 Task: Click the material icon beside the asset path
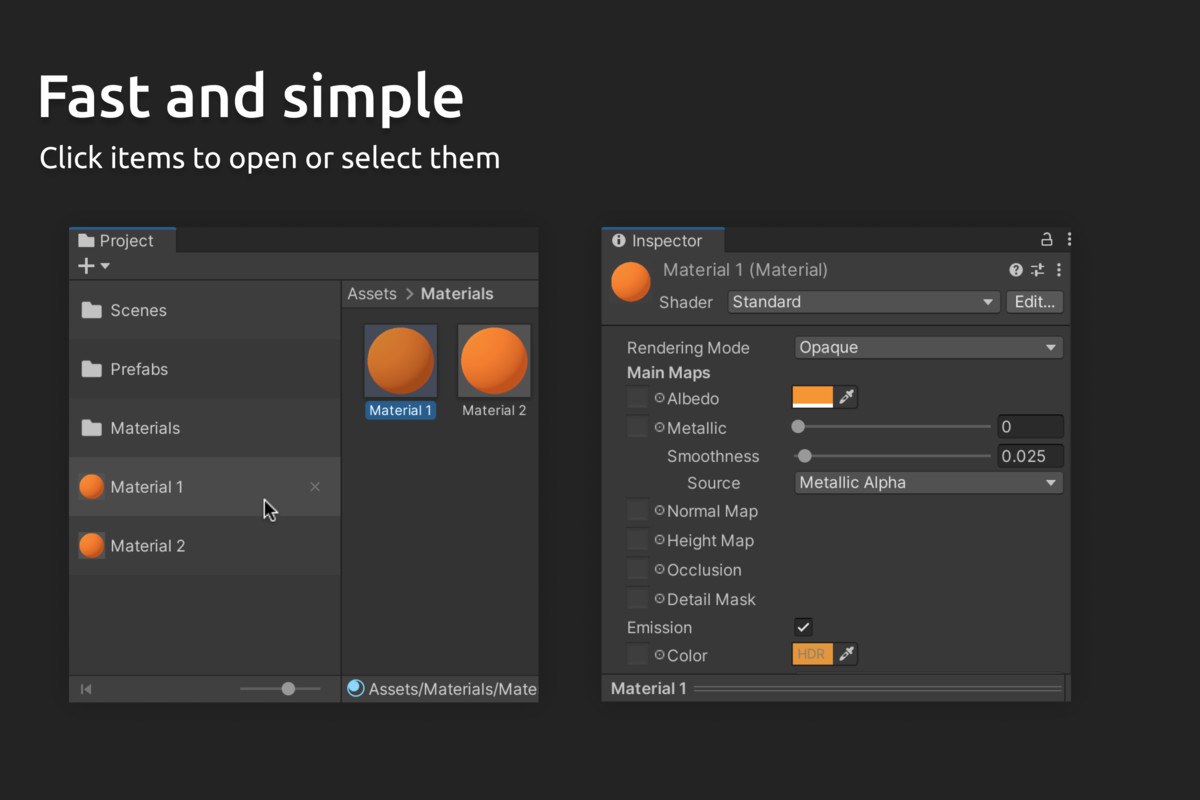tap(356, 688)
